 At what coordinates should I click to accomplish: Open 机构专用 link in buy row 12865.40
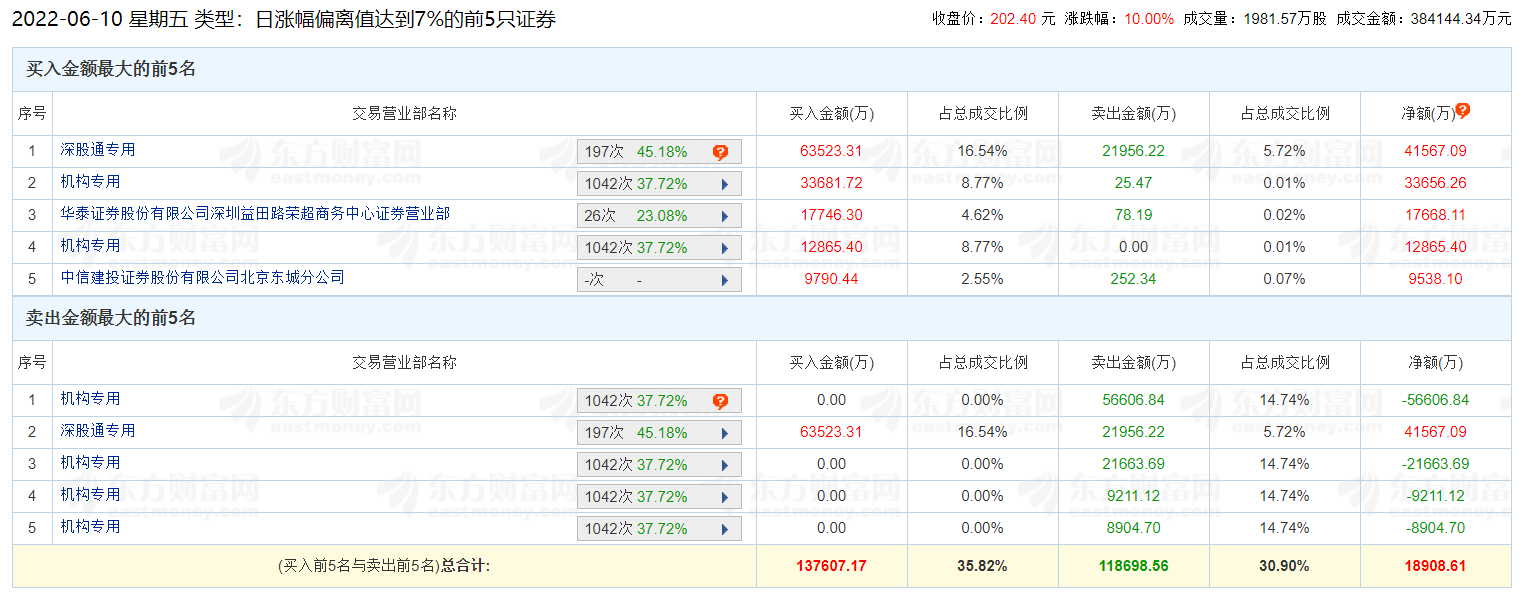pos(90,246)
